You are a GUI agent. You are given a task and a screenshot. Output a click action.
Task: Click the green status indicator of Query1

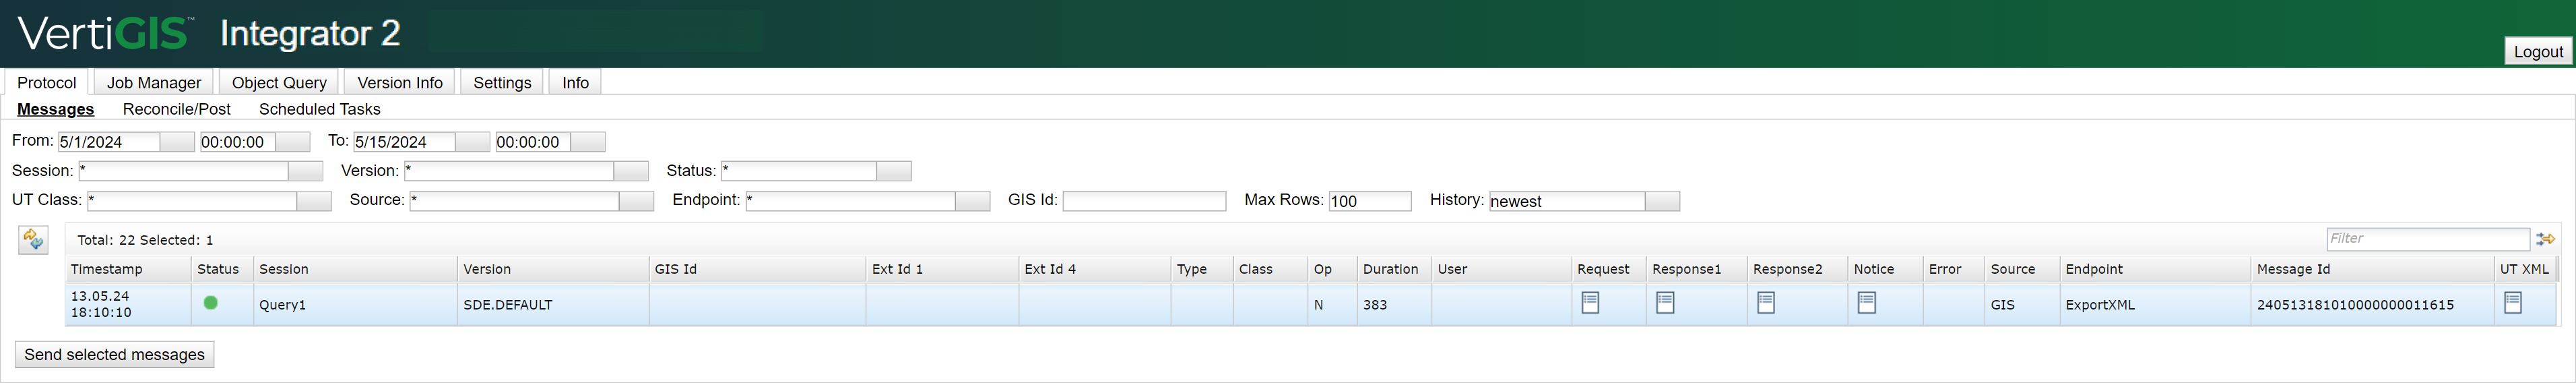(210, 303)
